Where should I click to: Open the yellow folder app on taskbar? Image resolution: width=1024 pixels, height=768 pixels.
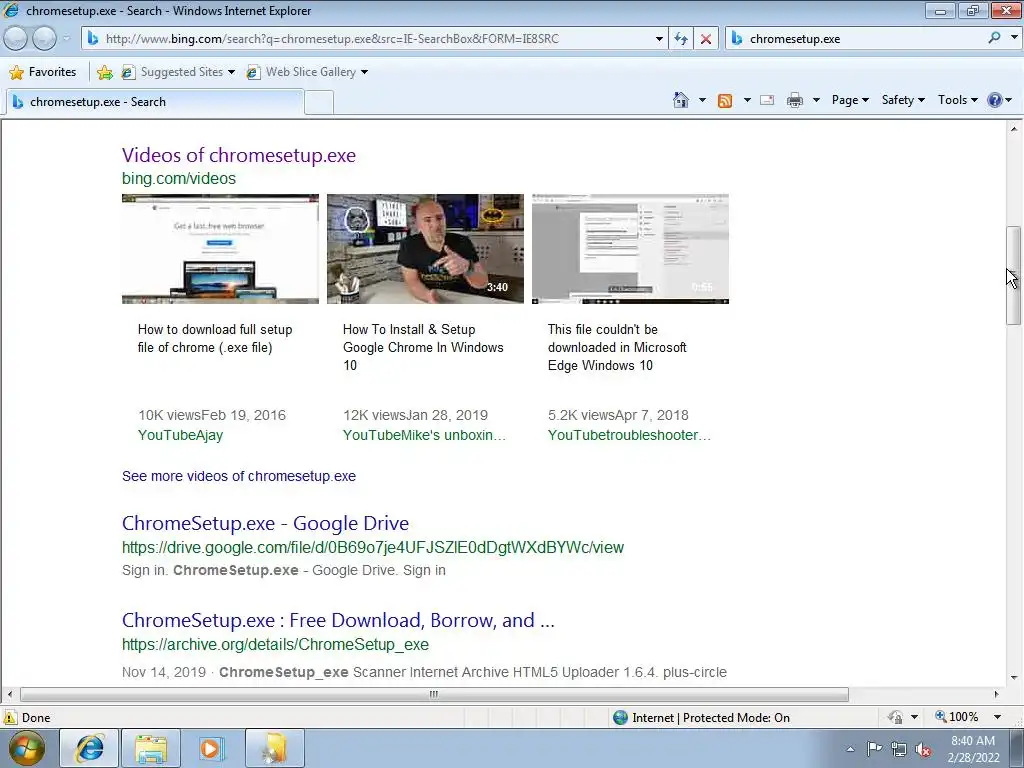point(275,748)
